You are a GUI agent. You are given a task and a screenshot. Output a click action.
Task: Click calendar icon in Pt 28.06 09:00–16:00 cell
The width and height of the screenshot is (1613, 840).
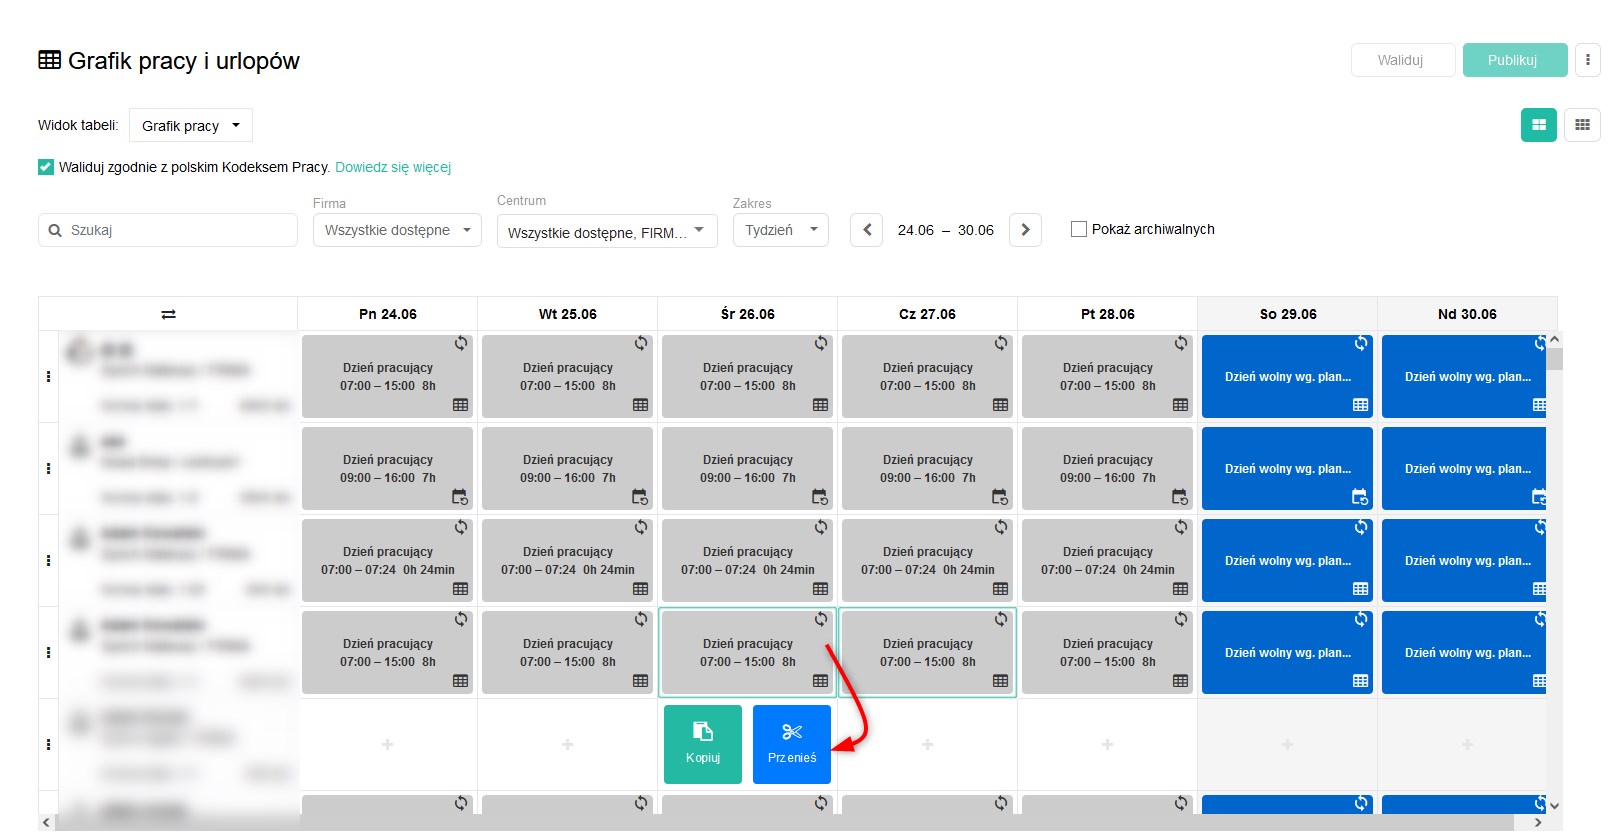[x=1180, y=497]
